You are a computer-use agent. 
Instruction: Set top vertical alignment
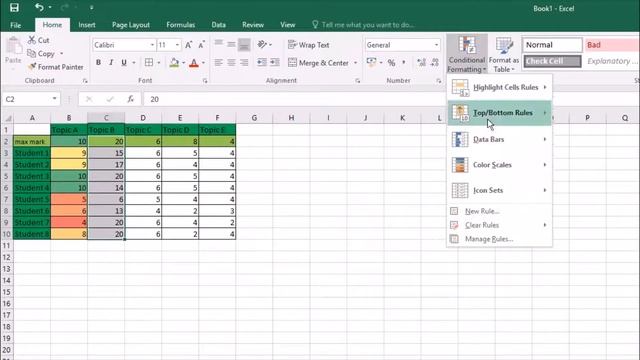(x=219, y=44)
